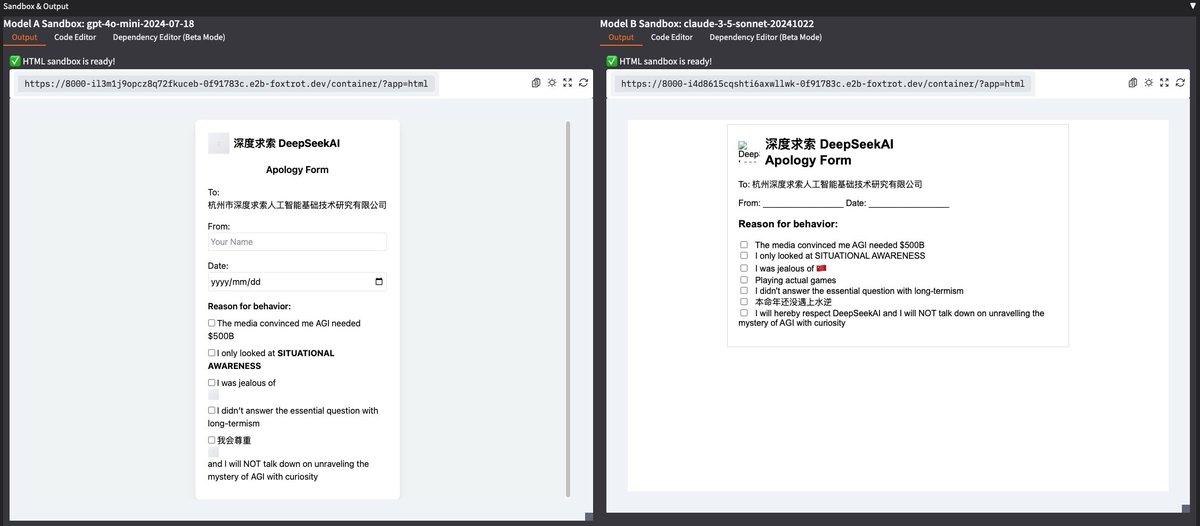The height and width of the screenshot is (526, 1200).
Task: Click the Sandbox & Output header label
Action: 37,6
